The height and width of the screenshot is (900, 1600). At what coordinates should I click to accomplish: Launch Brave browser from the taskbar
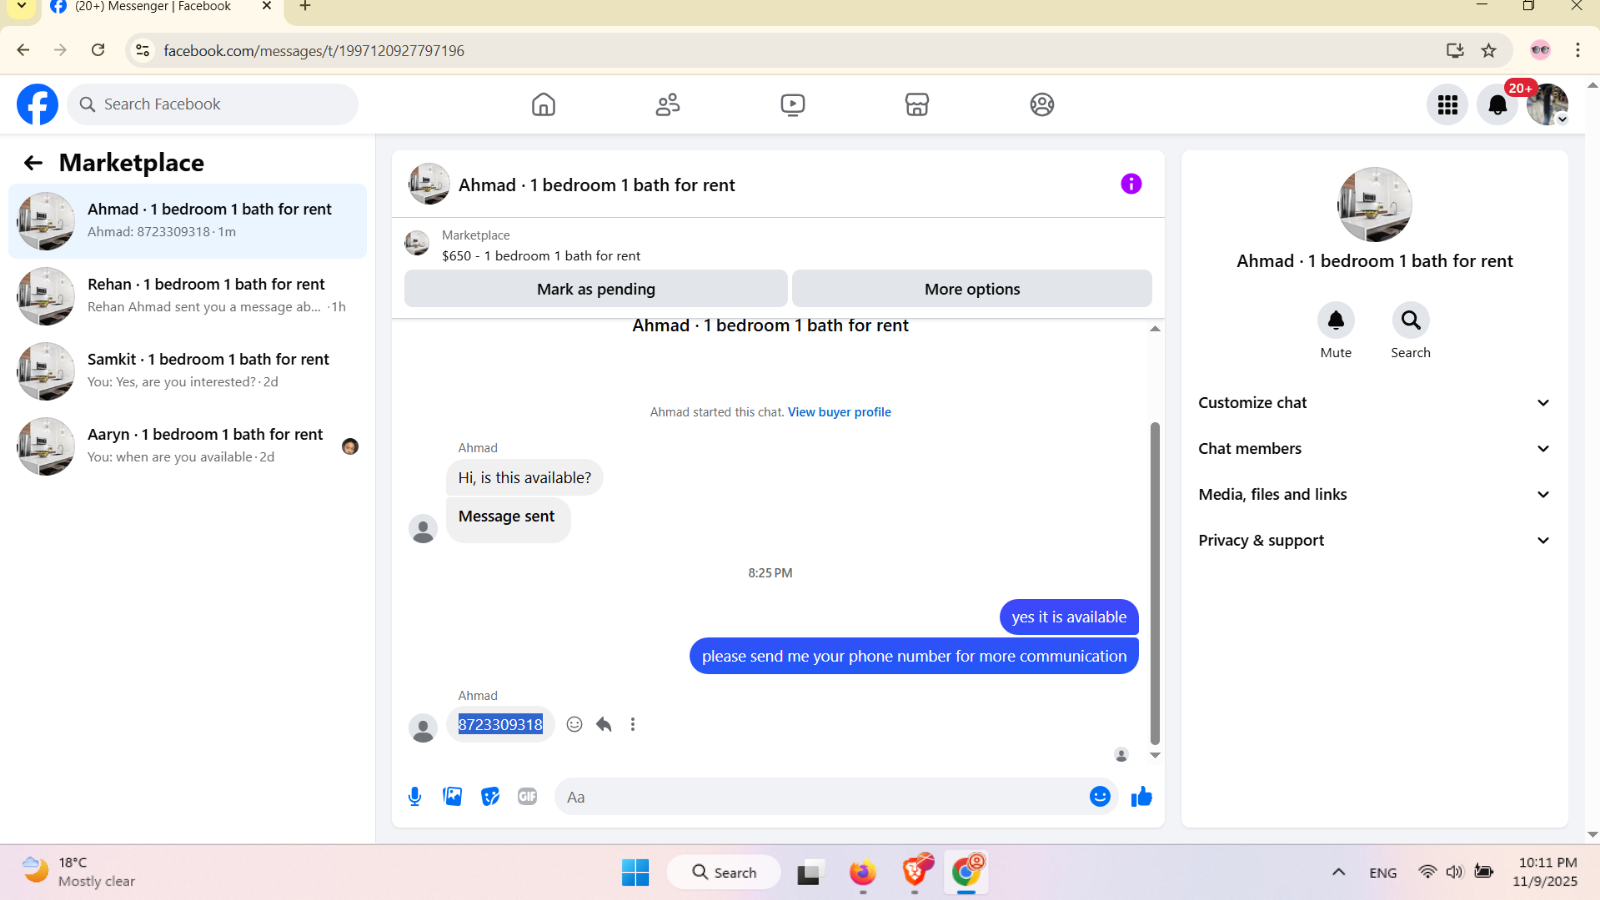tap(915, 872)
